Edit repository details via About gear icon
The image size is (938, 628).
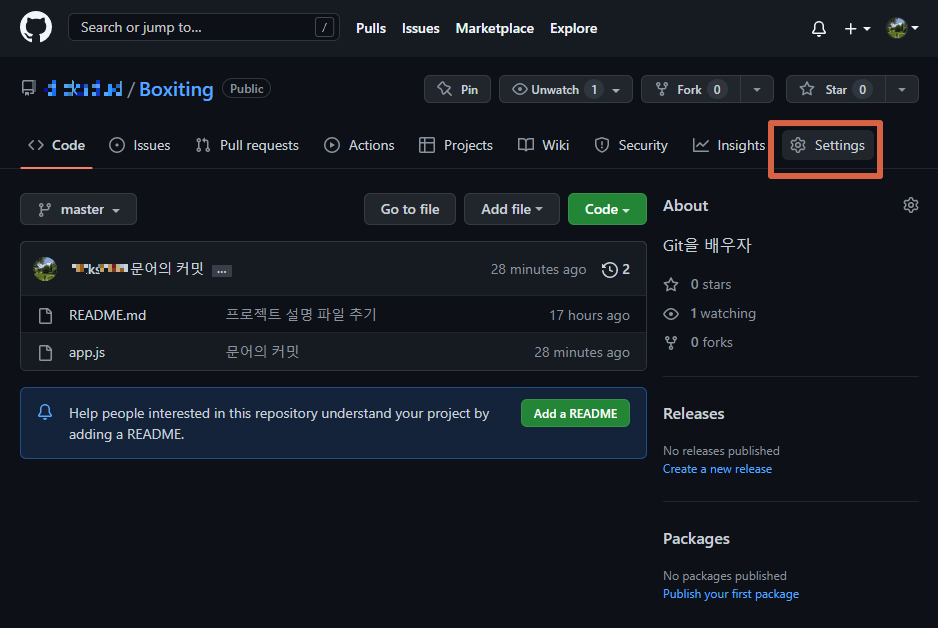pos(910,205)
